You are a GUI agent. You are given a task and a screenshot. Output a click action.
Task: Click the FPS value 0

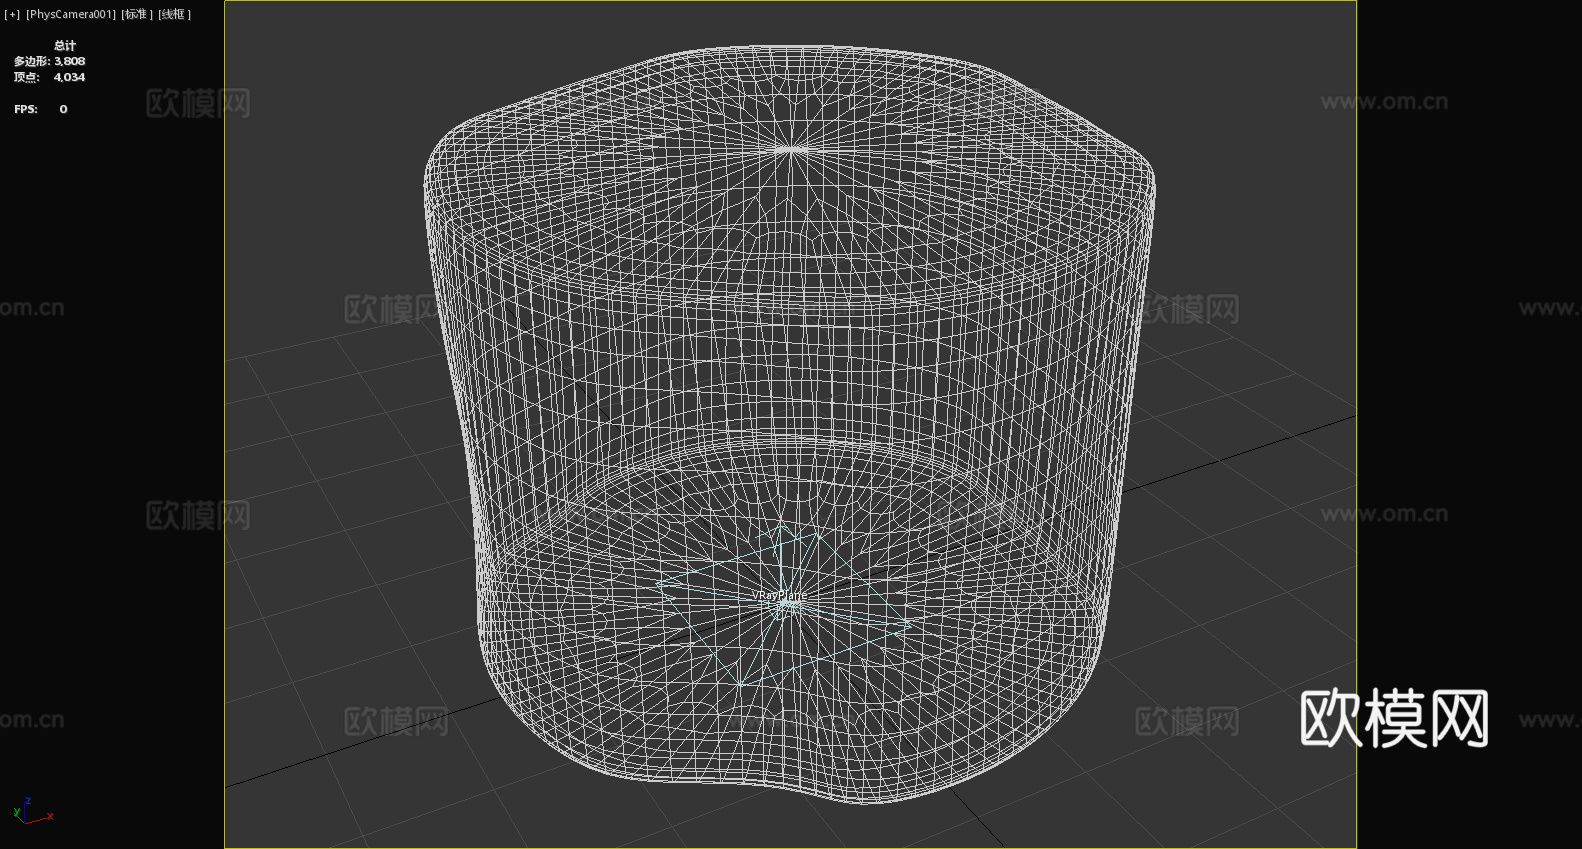(x=63, y=109)
